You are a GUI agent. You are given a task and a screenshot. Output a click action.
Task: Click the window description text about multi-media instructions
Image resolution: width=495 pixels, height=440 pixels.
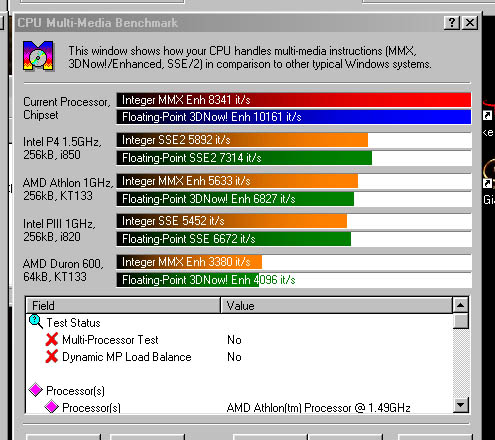coord(250,57)
